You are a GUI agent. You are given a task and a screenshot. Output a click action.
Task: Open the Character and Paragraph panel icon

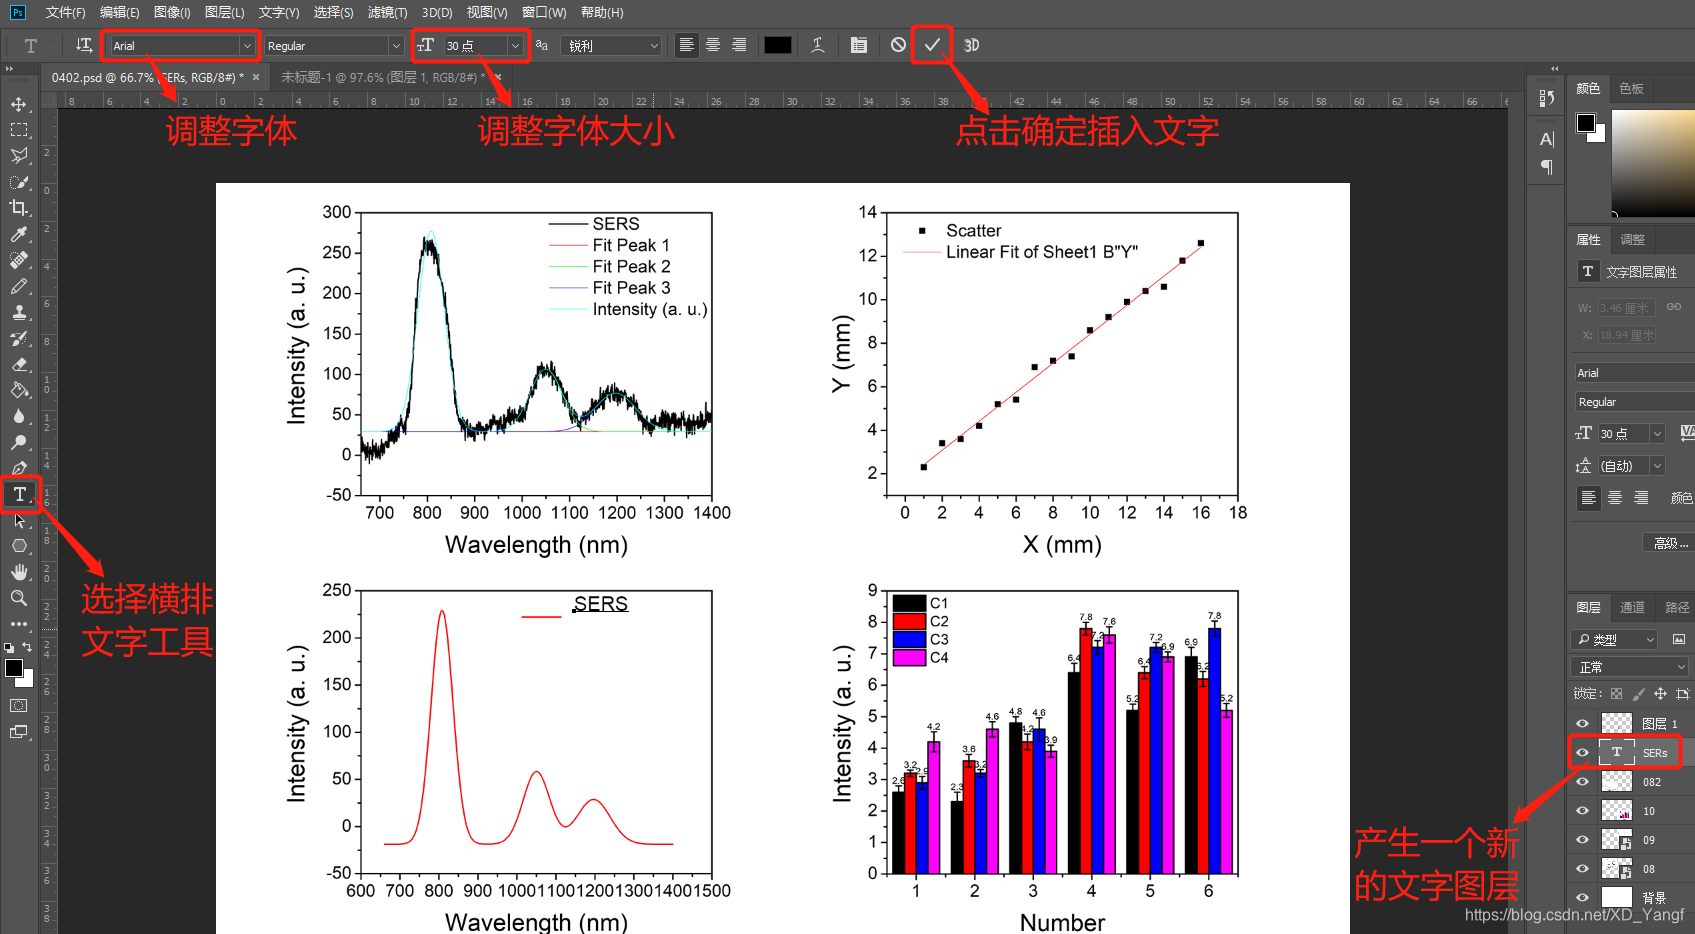click(859, 45)
